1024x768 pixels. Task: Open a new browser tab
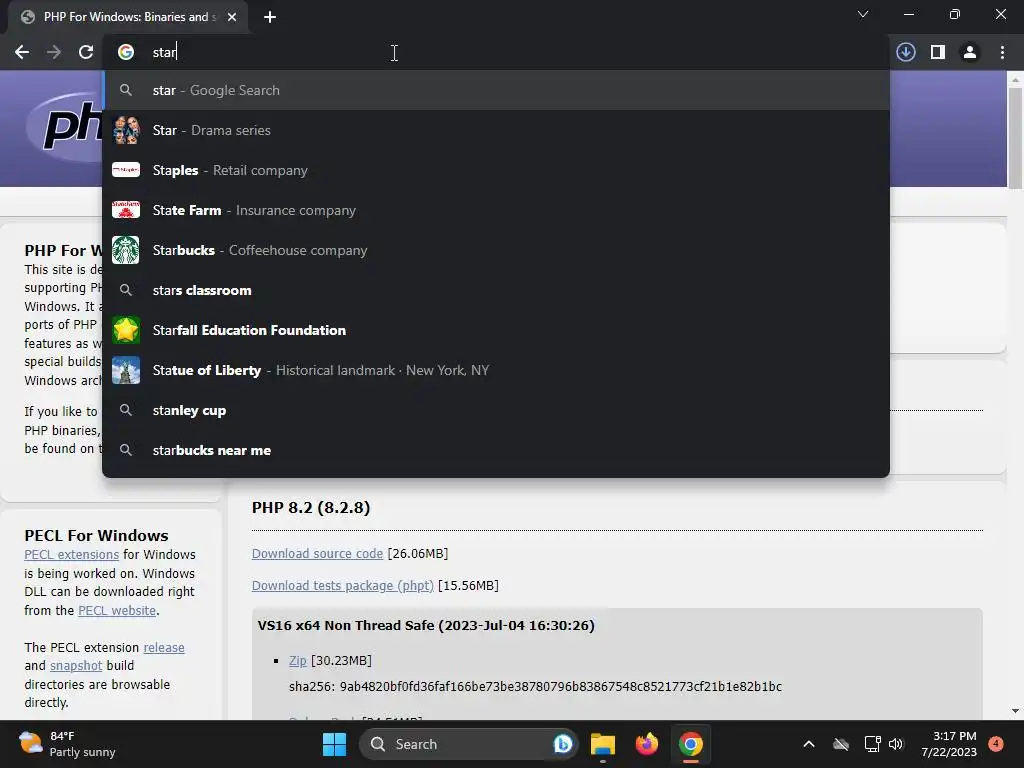click(270, 17)
